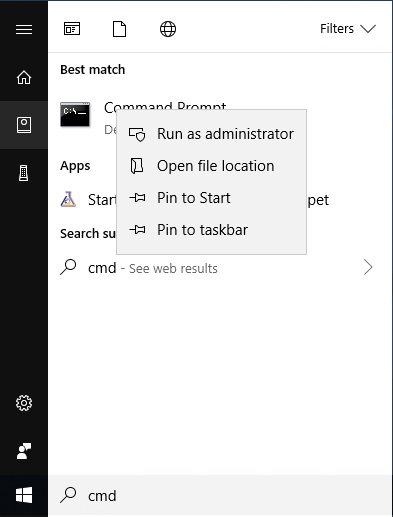Filter results by Web globe icon
Screen dimensions: 393x517
point(168,29)
